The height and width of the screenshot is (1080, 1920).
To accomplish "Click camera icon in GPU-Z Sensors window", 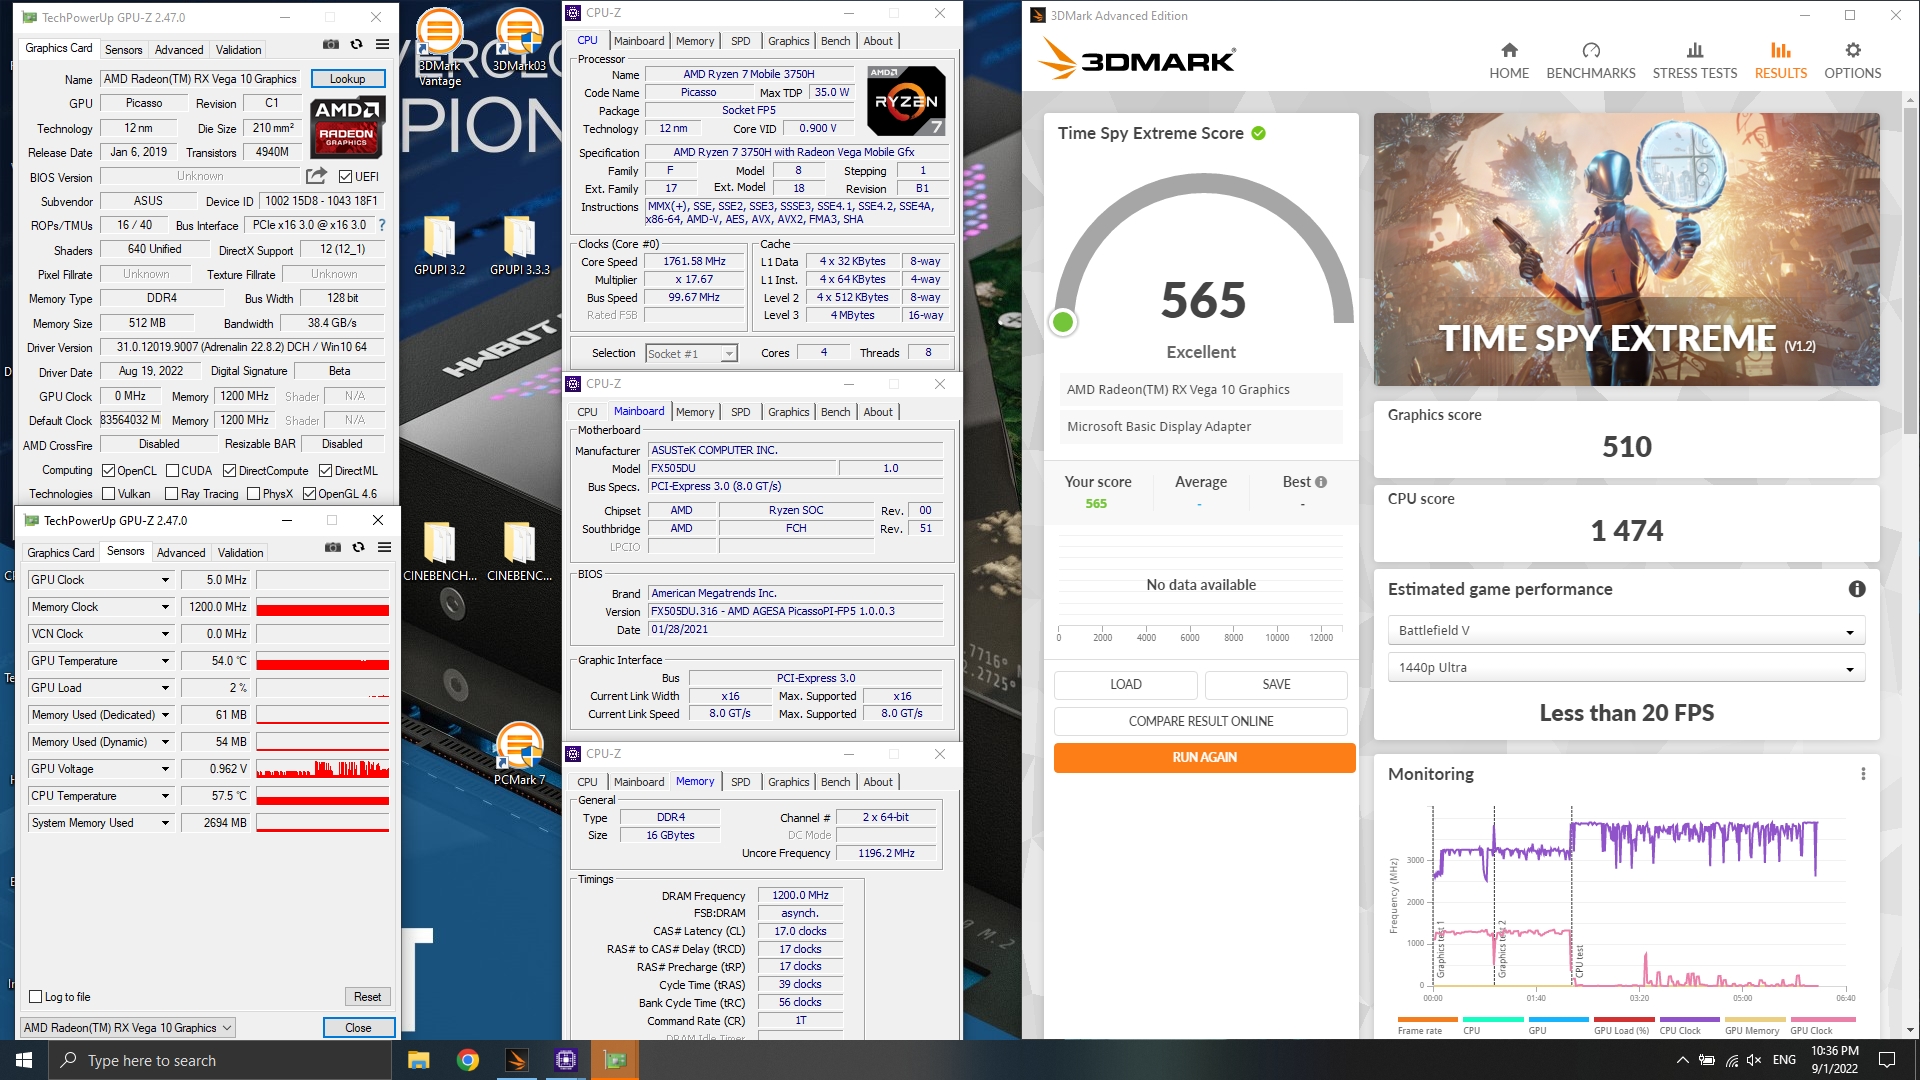I will tap(333, 548).
